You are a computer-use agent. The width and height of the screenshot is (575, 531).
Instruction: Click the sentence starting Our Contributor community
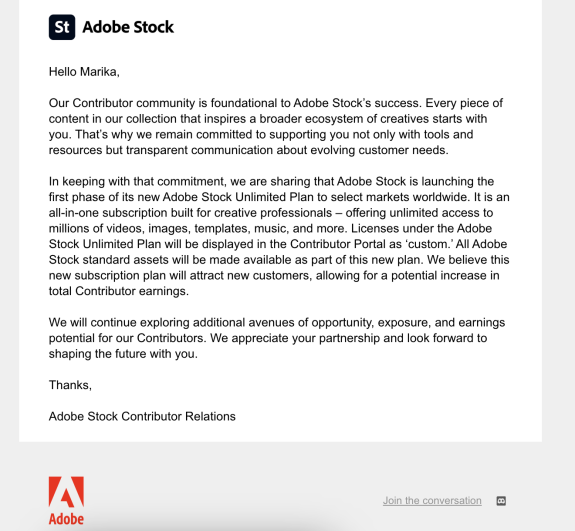[235, 103]
